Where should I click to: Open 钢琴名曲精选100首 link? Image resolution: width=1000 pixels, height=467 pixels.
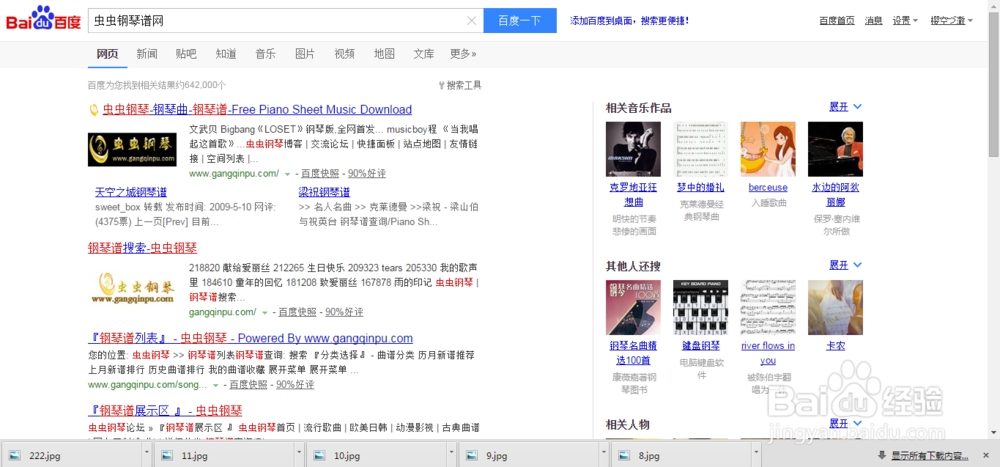point(633,353)
